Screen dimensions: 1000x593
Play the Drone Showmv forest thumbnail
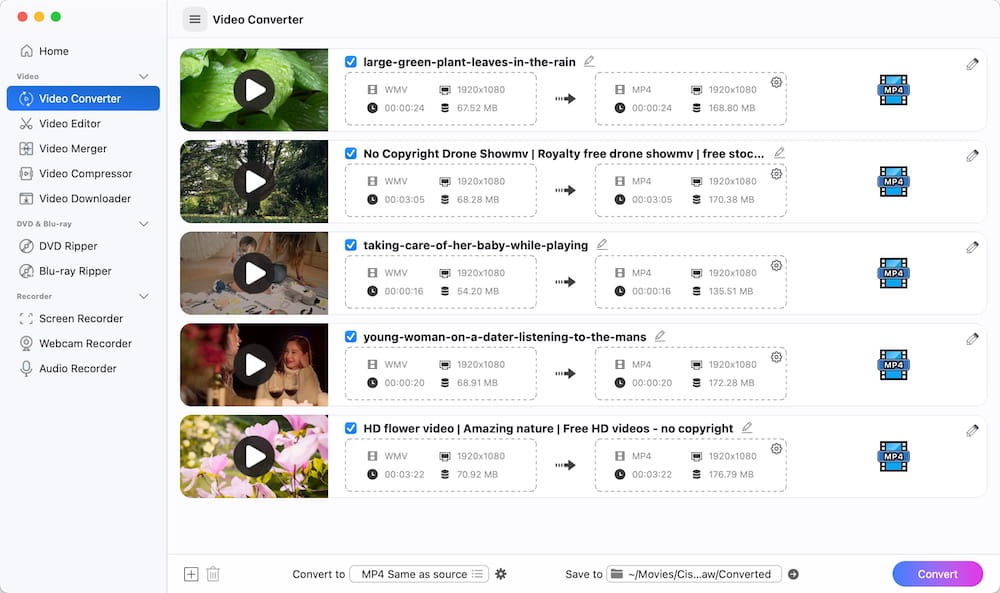[254, 182]
